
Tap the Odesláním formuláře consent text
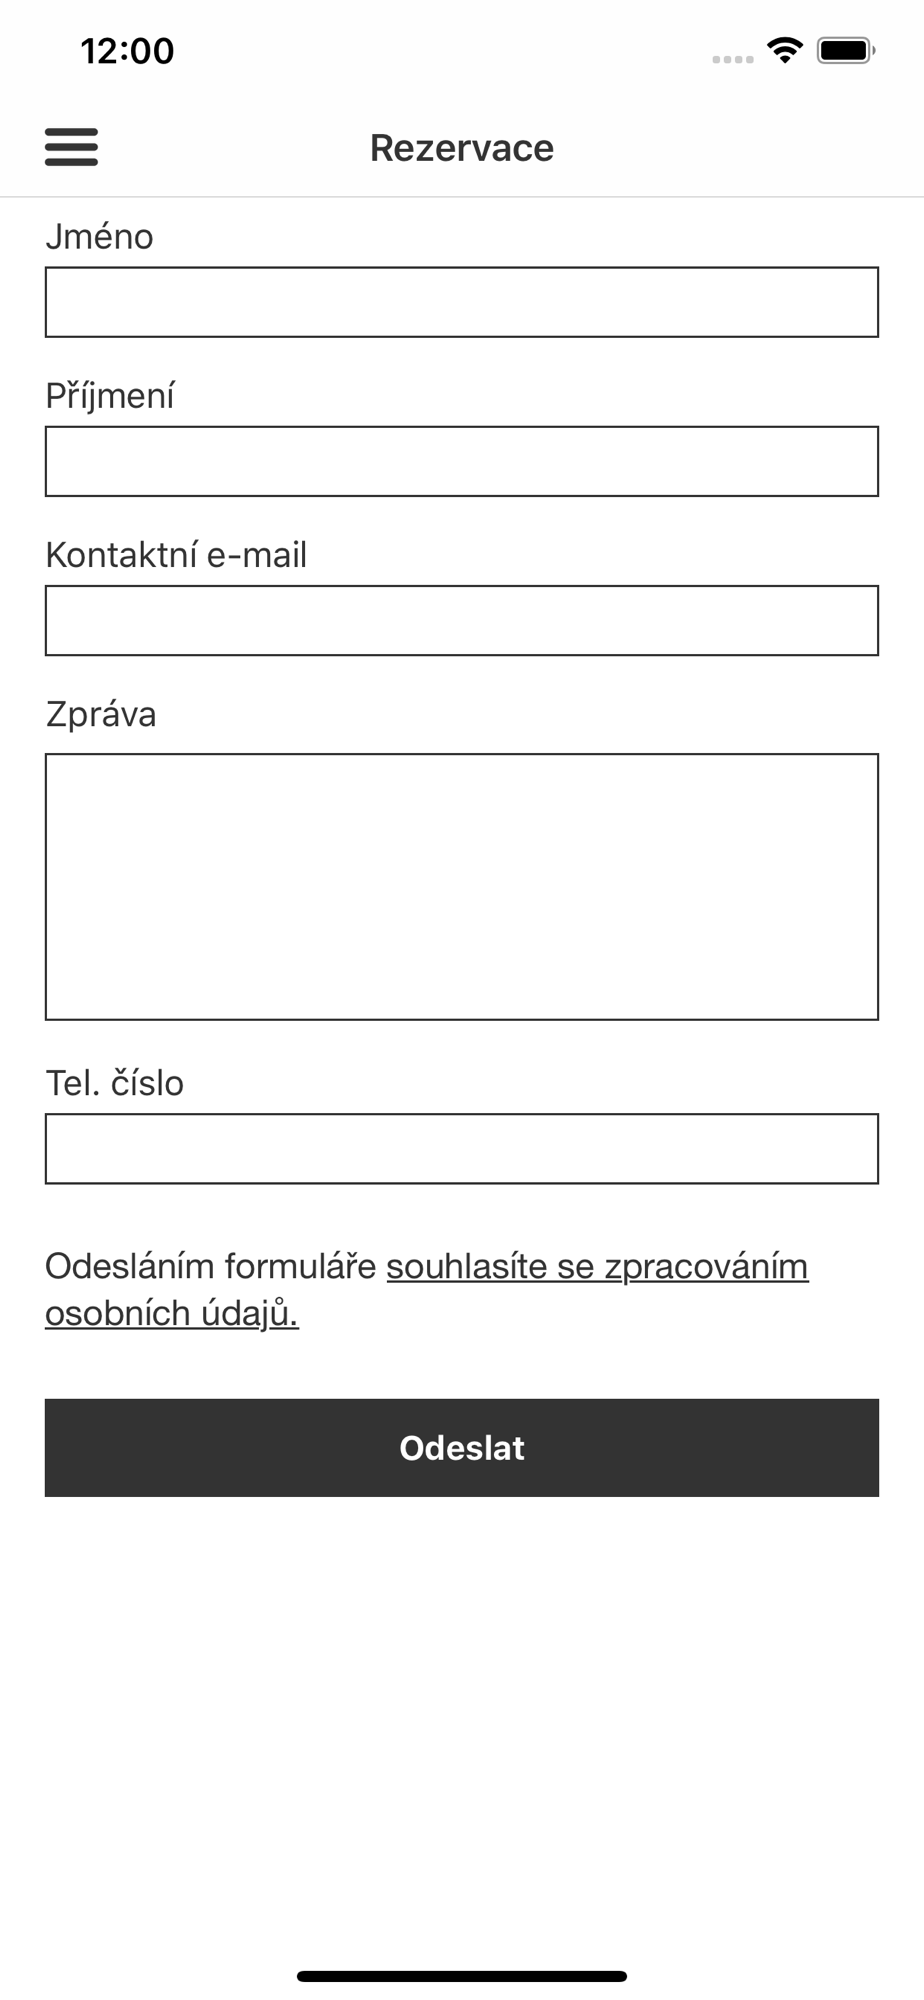(211, 1266)
